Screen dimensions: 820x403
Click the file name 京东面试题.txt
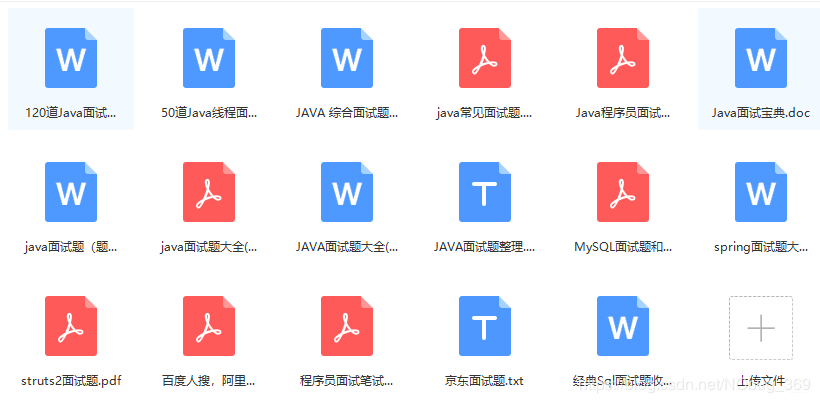(x=485, y=381)
